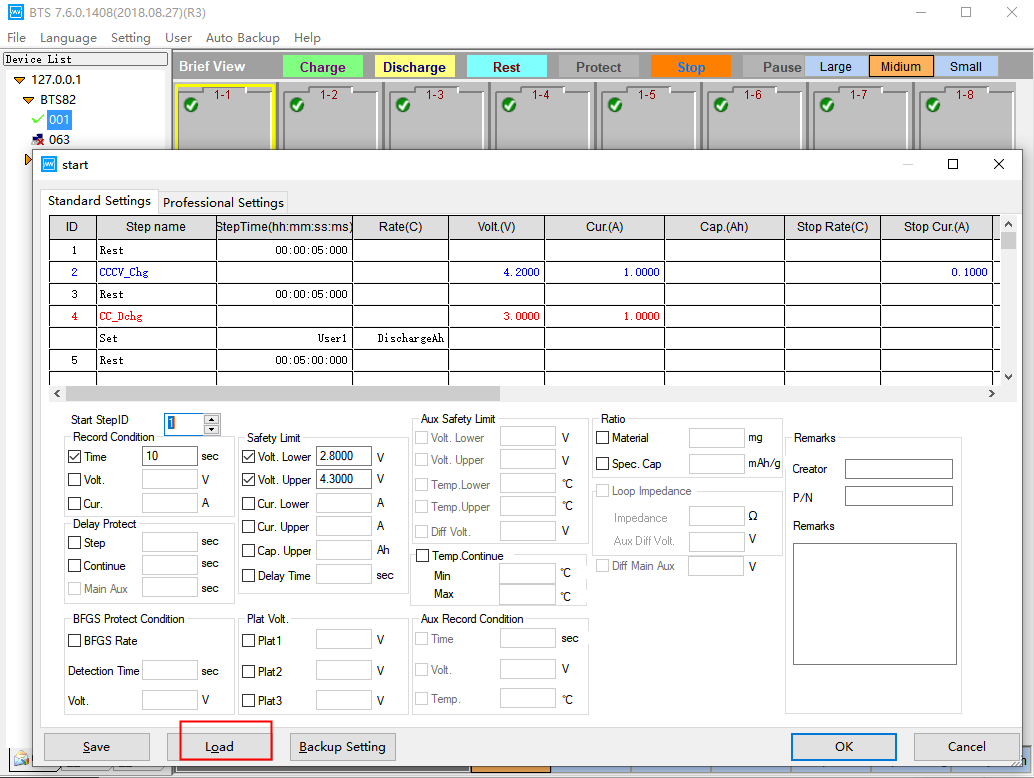Click the P/N input field
The image size is (1034, 778).
[899, 496]
